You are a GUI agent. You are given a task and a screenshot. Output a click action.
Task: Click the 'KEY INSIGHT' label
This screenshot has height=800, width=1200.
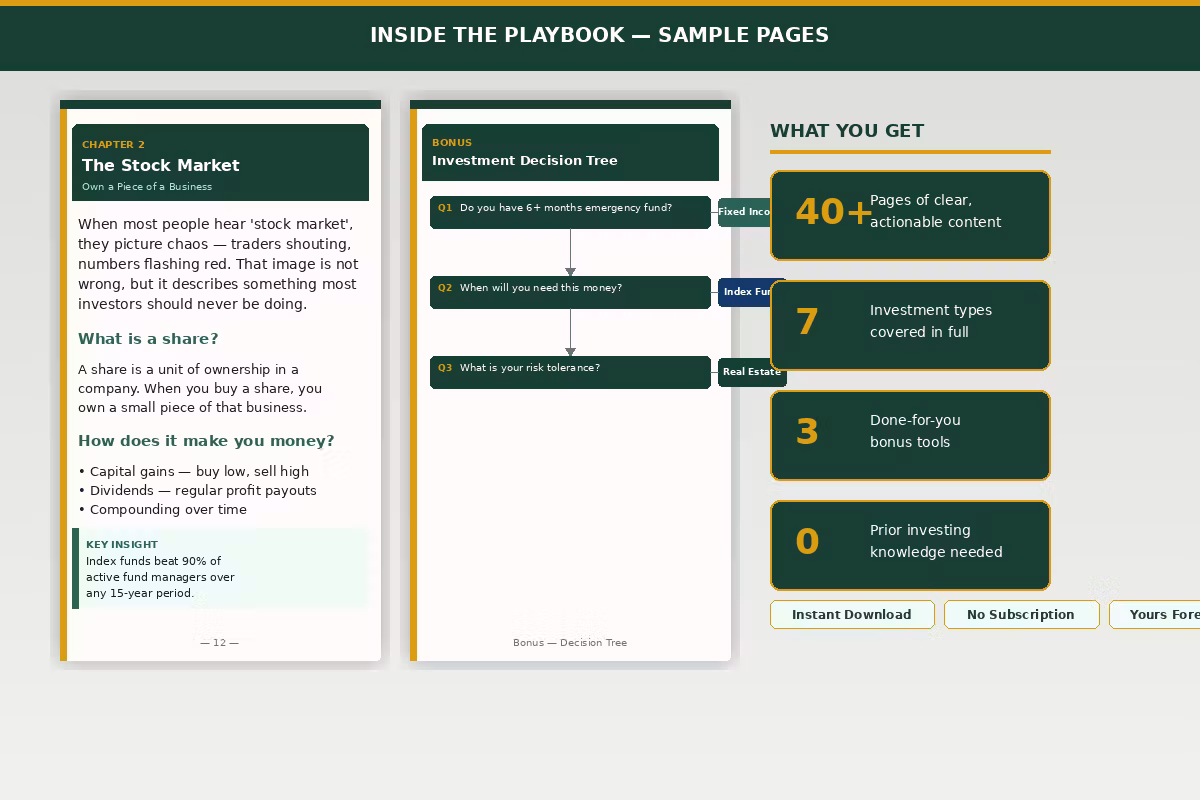[122, 545]
